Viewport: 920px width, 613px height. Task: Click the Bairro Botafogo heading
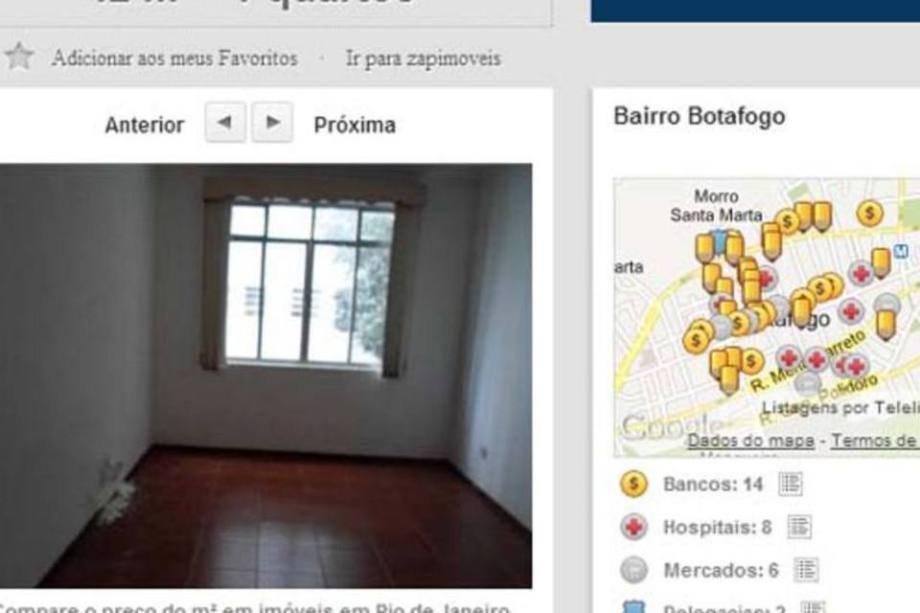pyautogui.click(x=699, y=116)
